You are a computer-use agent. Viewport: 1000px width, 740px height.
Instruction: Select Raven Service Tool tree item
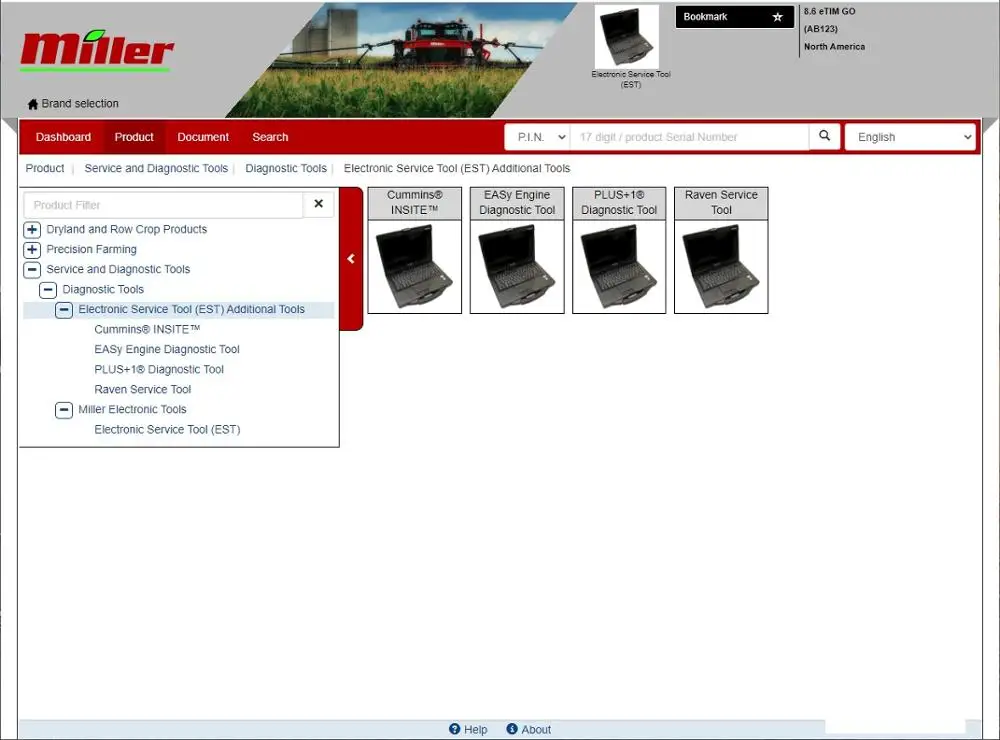(143, 390)
